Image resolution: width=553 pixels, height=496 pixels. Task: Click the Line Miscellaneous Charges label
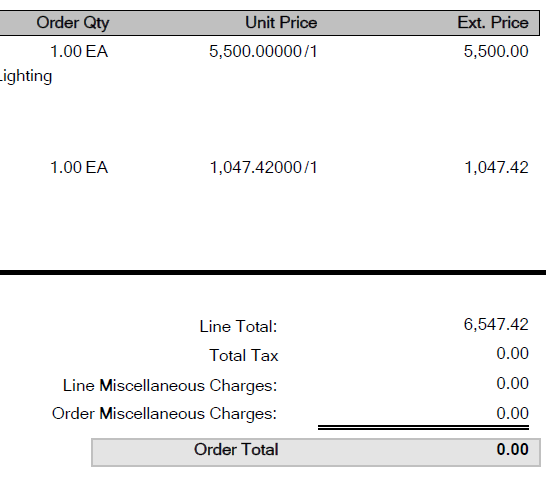pyautogui.click(x=170, y=386)
